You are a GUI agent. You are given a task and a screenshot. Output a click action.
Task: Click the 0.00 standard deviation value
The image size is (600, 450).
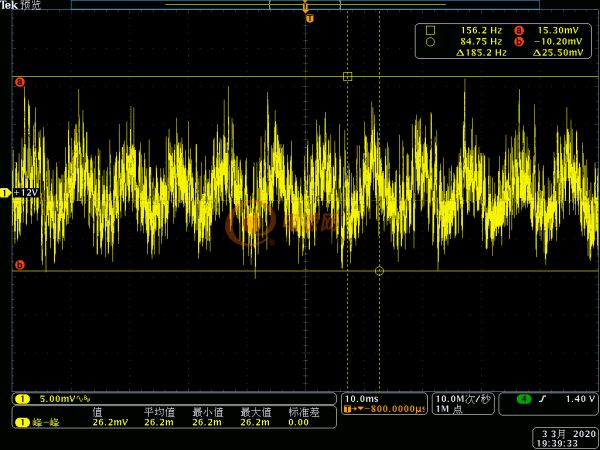(298, 422)
